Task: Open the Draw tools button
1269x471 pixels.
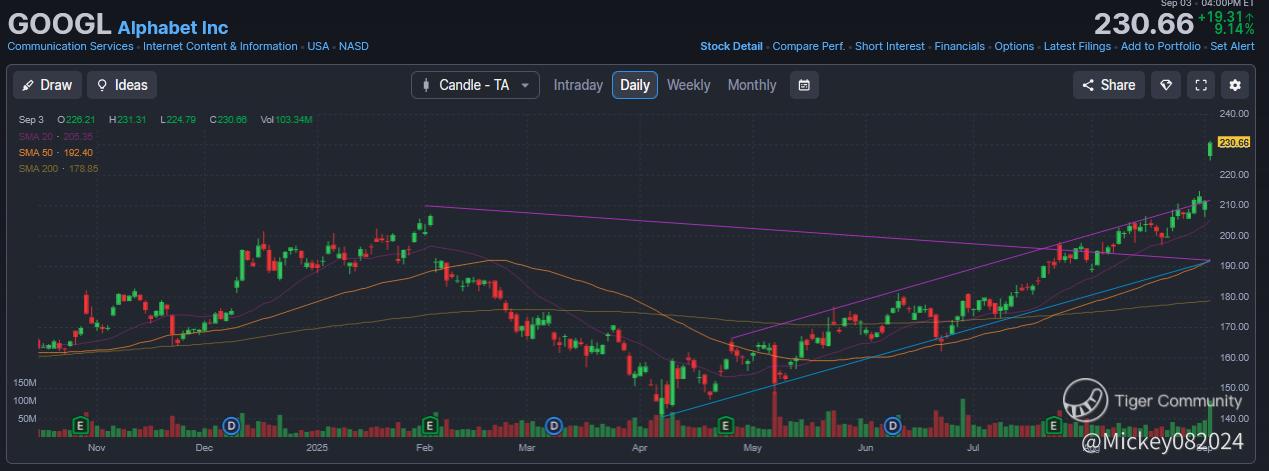Action: click(47, 85)
